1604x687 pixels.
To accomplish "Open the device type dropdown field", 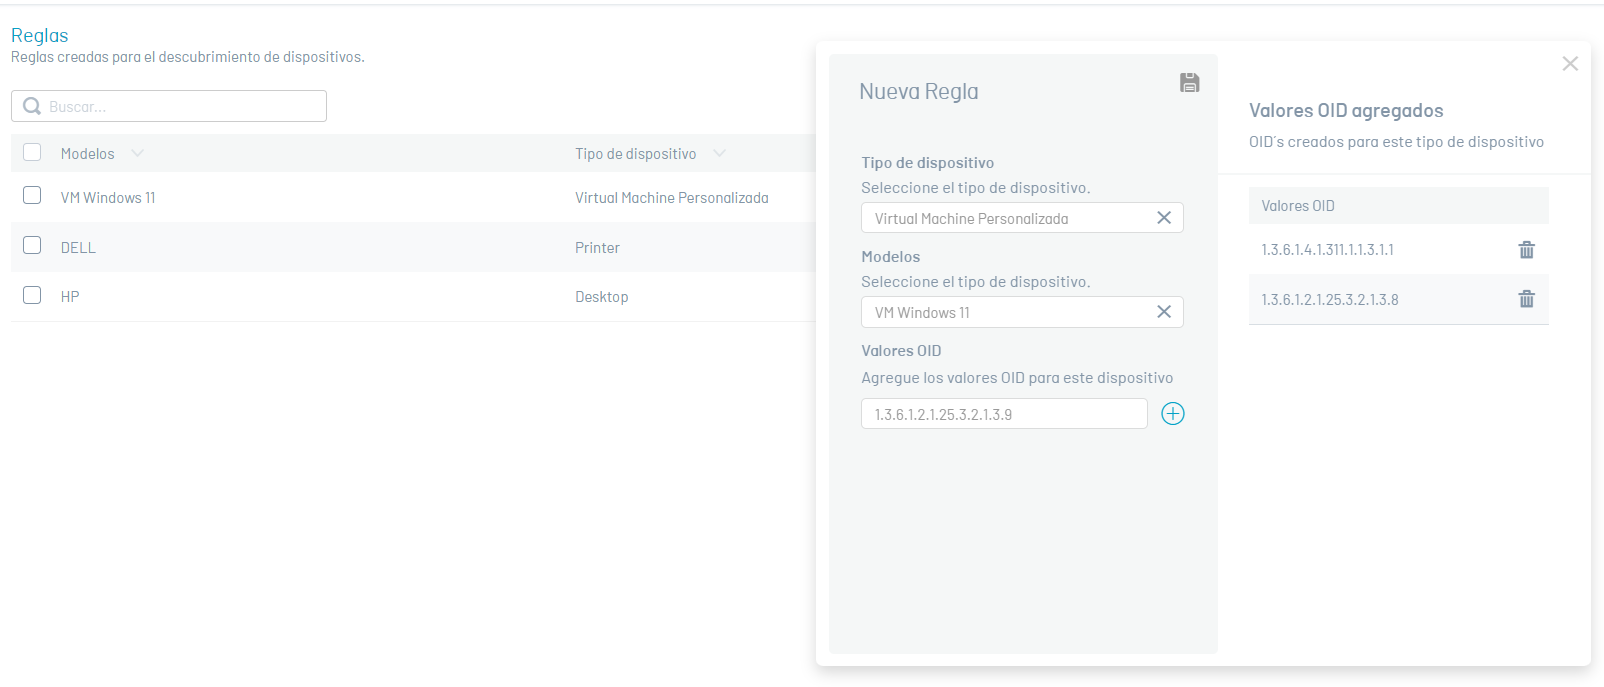I will [1005, 218].
